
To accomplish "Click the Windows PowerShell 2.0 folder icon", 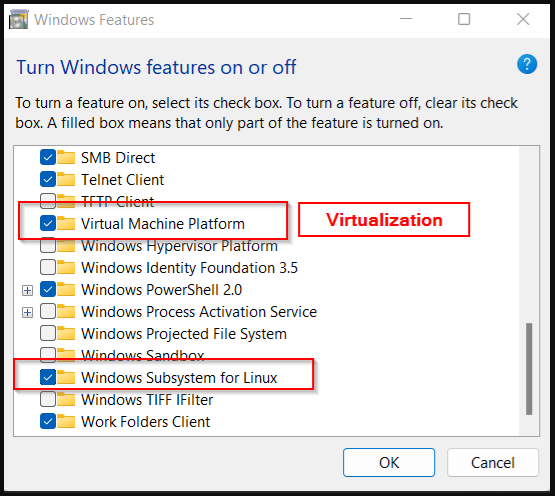I will pos(66,289).
